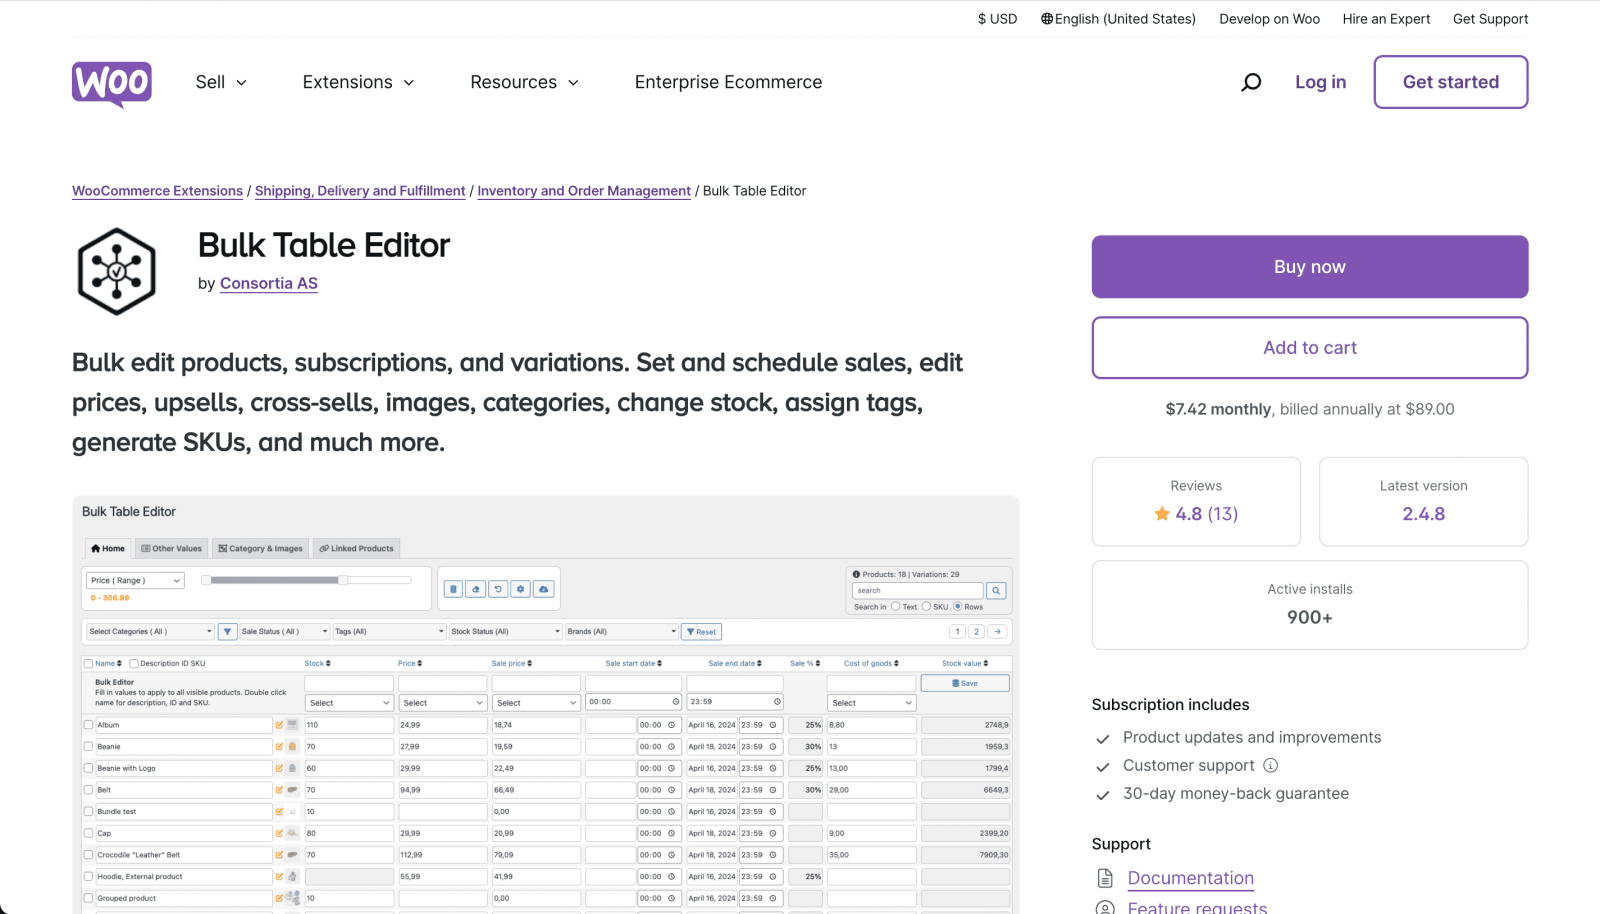Screen dimensions: 1600x914
Task: Click the price range slider handle
Action: pyautogui.click(x=343, y=580)
